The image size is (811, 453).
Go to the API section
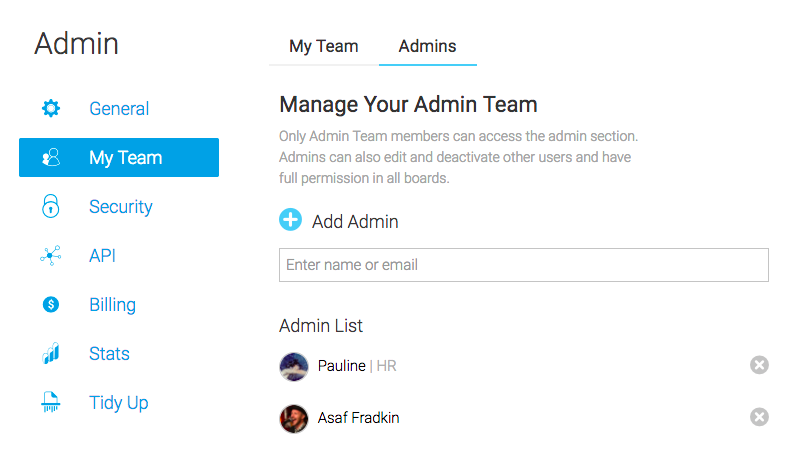(x=102, y=255)
